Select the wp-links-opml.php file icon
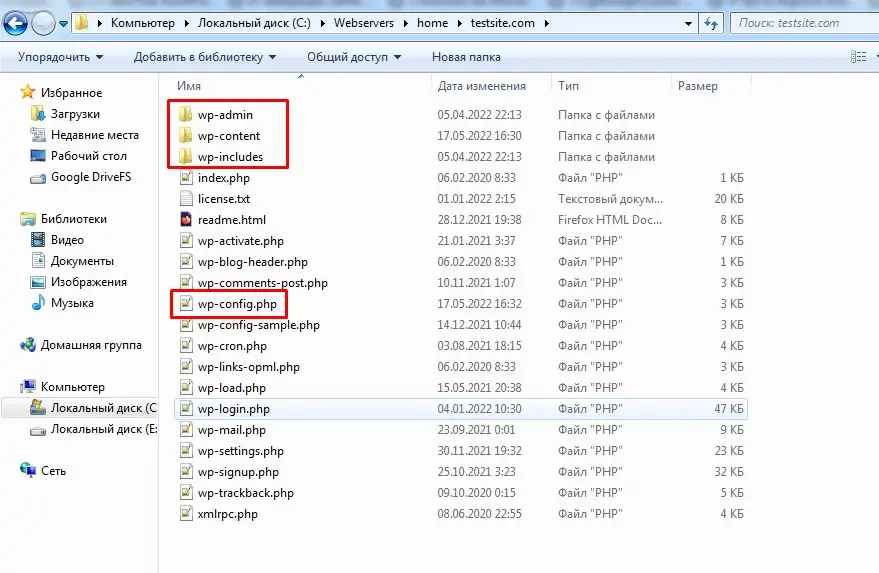Viewport: 879px width, 573px height. click(186, 367)
